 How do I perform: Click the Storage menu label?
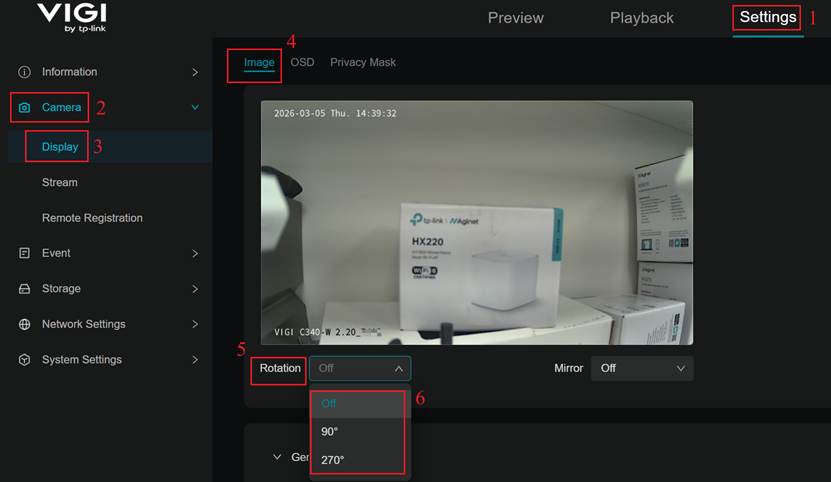click(61, 288)
